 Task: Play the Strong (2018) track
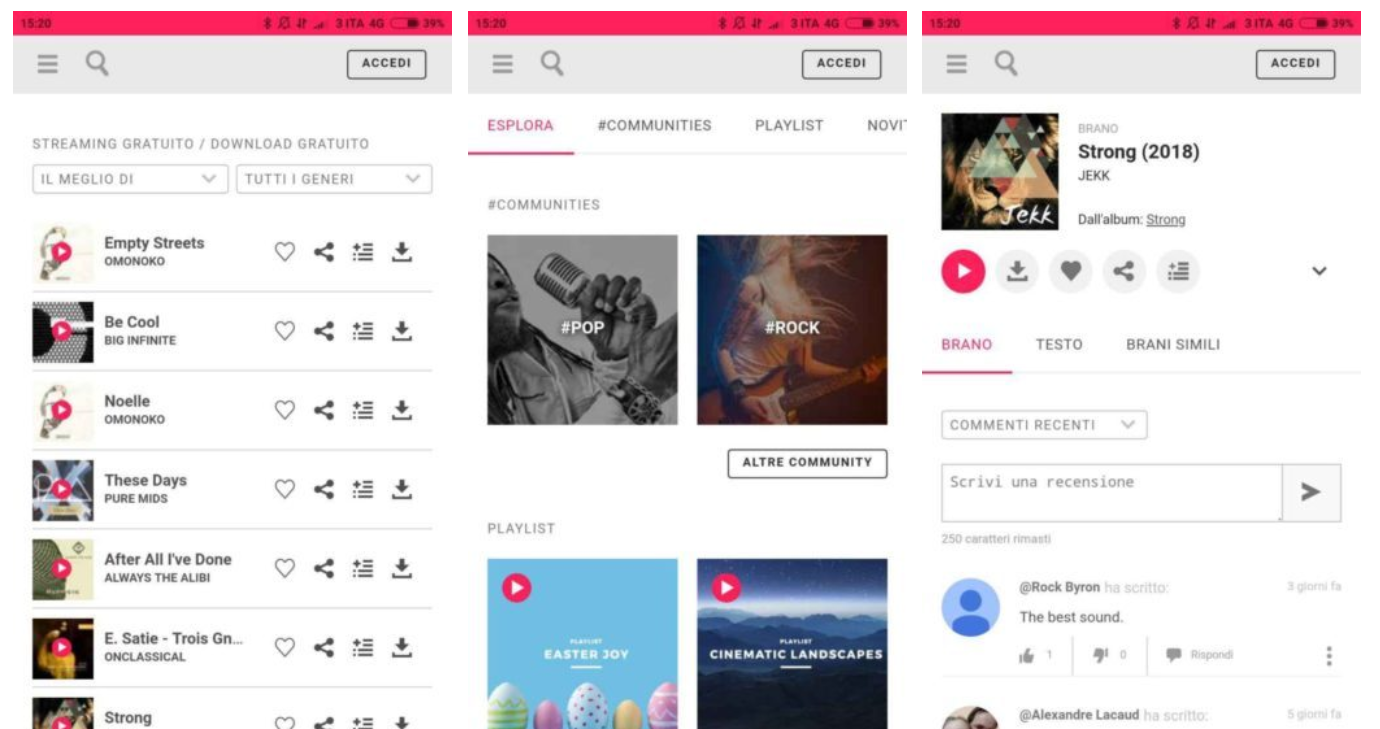(x=964, y=271)
